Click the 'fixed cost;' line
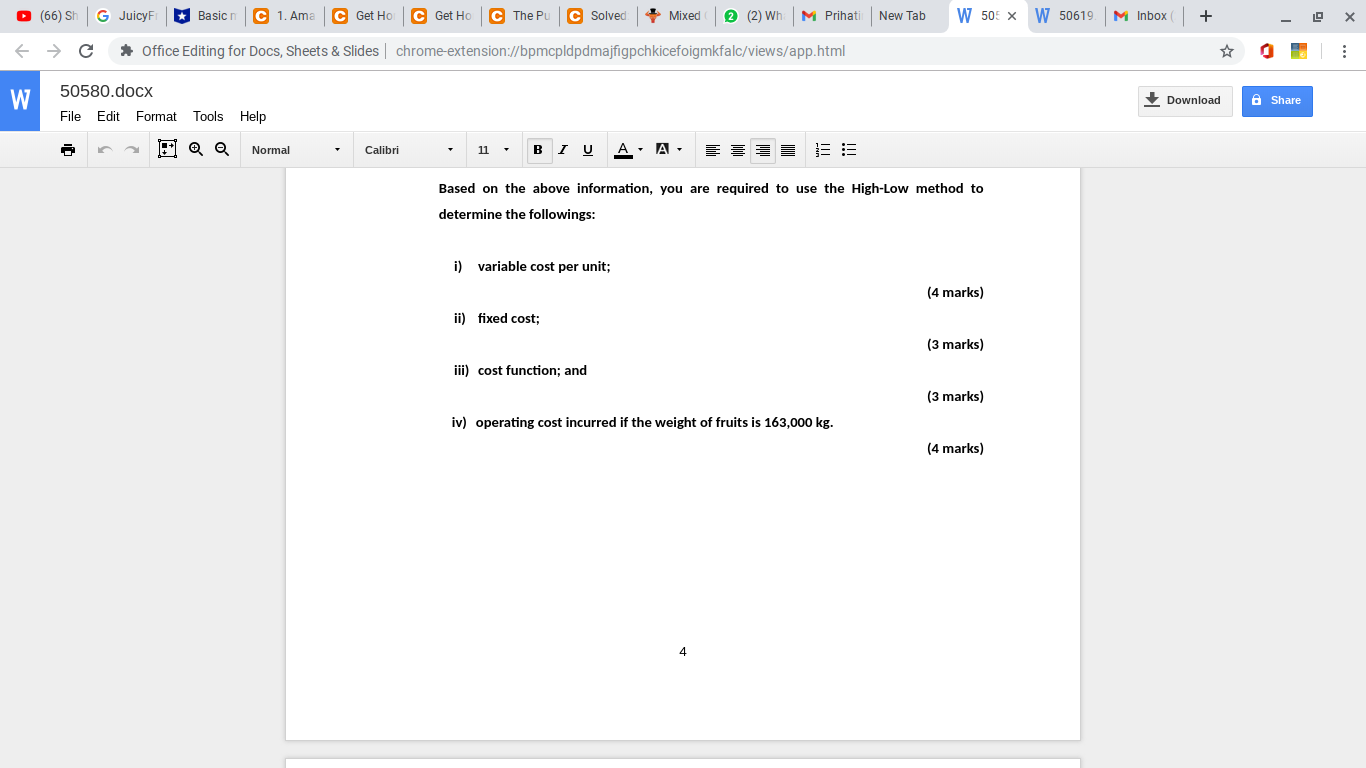The image size is (1366, 768). click(x=509, y=319)
